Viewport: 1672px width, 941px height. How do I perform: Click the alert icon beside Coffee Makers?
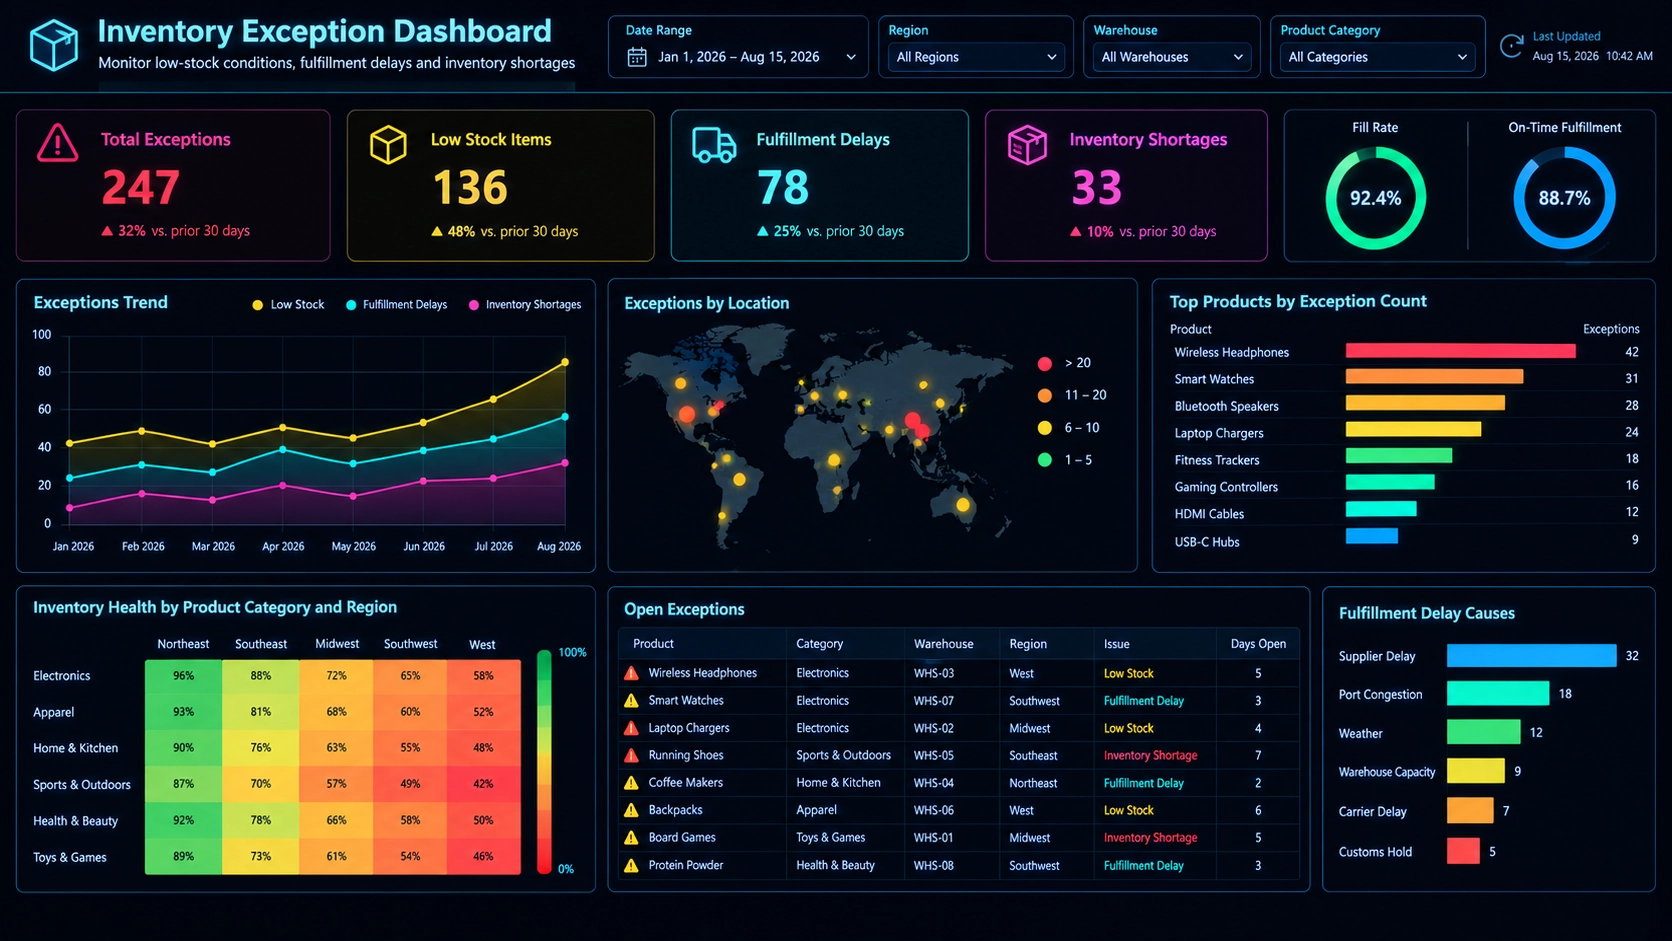(631, 783)
